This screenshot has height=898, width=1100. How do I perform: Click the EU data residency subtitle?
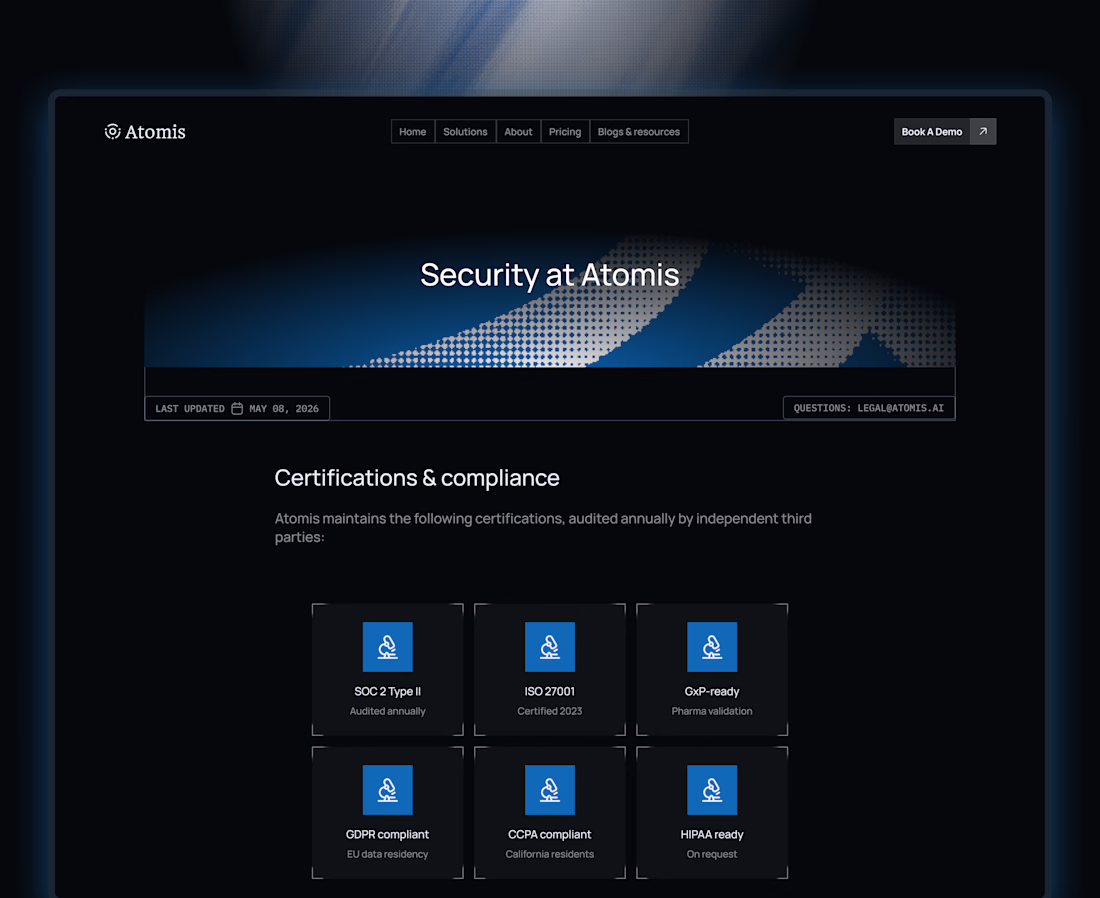387,854
